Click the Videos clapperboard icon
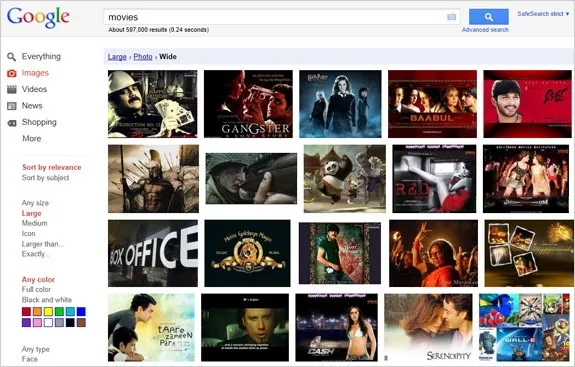 pyautogui.click(x=12, y=89)
